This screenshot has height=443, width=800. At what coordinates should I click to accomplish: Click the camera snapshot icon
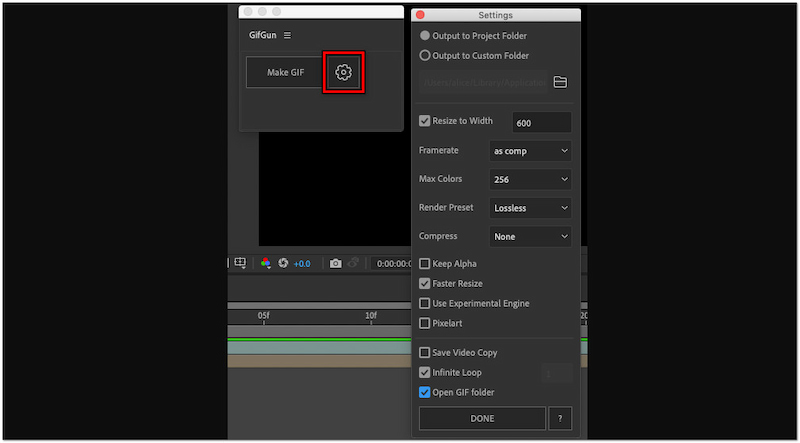pos(336,263)
